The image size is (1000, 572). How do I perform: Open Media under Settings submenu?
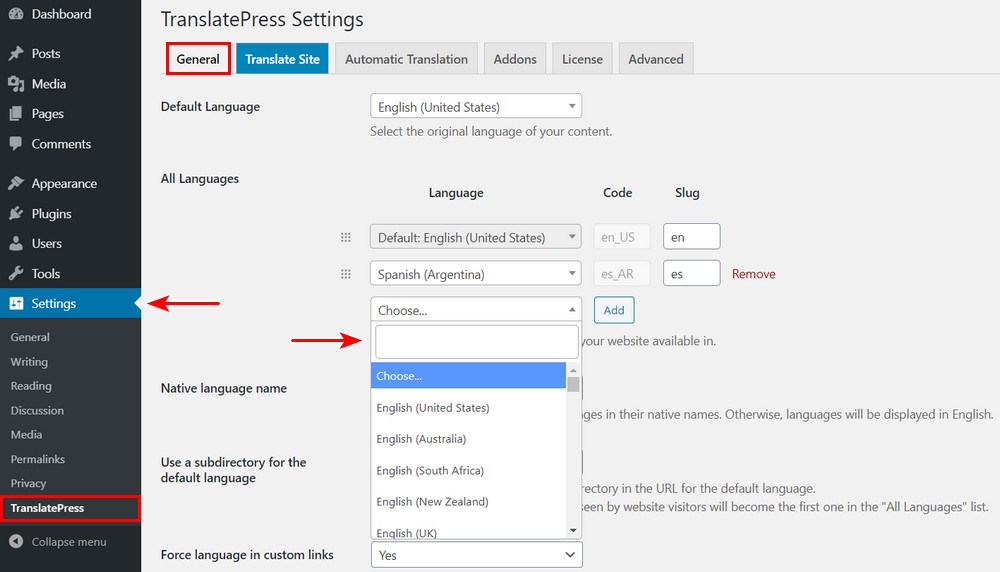tap(26, 434)
